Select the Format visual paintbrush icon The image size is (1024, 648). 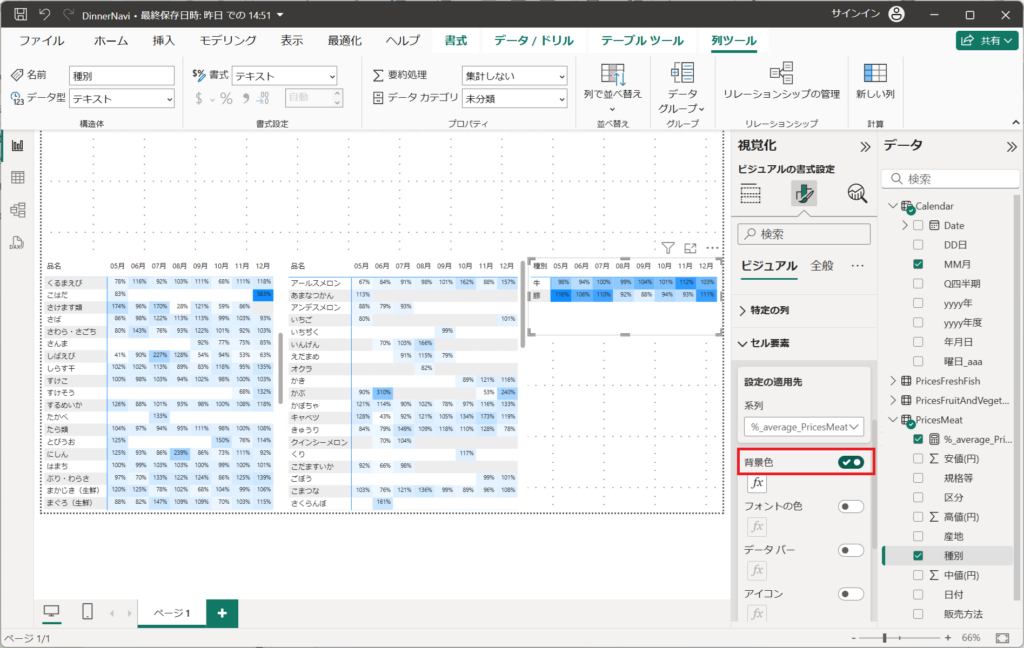[x=803, y=194]
